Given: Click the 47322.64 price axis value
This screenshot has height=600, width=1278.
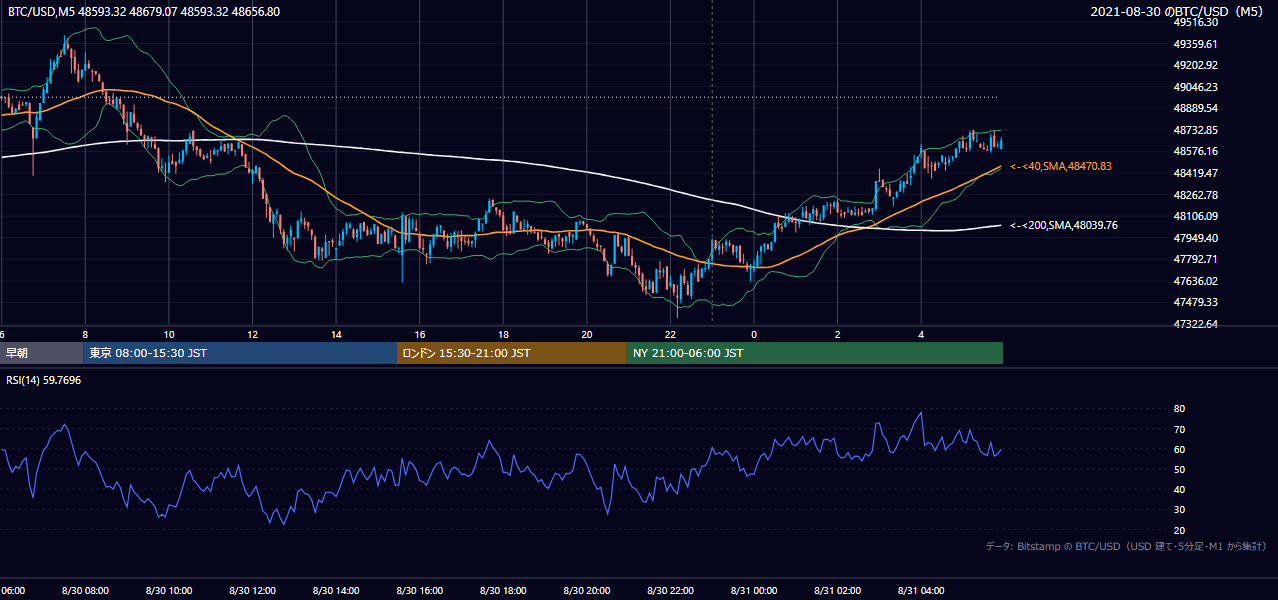Looking at the screenshot, I should pyautogui.click(x=1195, y=324).
